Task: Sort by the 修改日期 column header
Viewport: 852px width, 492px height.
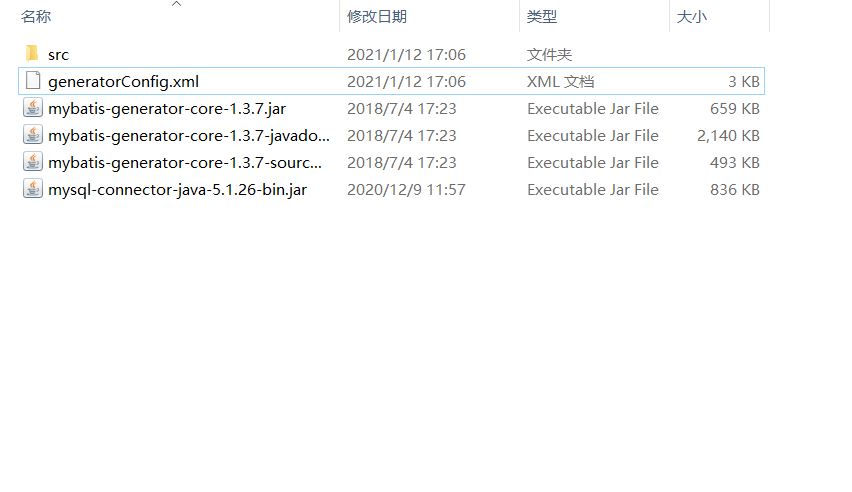Action: tap(377, 17)
